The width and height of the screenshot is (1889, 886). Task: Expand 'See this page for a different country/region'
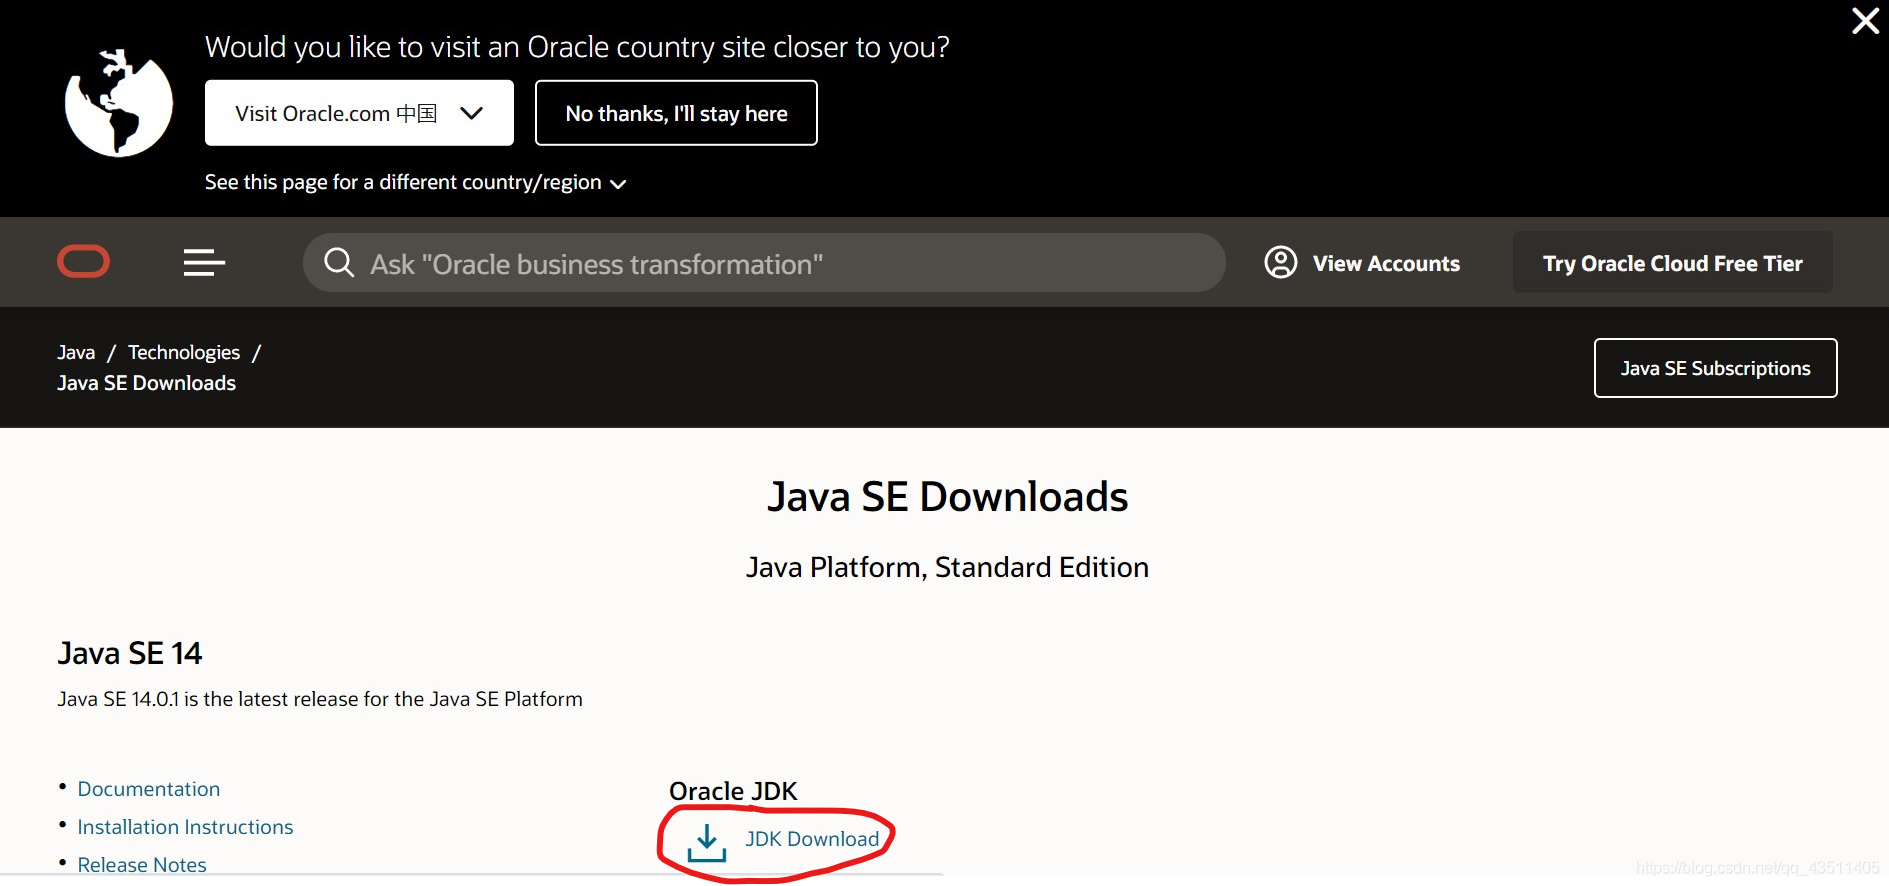(x=415, y=182)
